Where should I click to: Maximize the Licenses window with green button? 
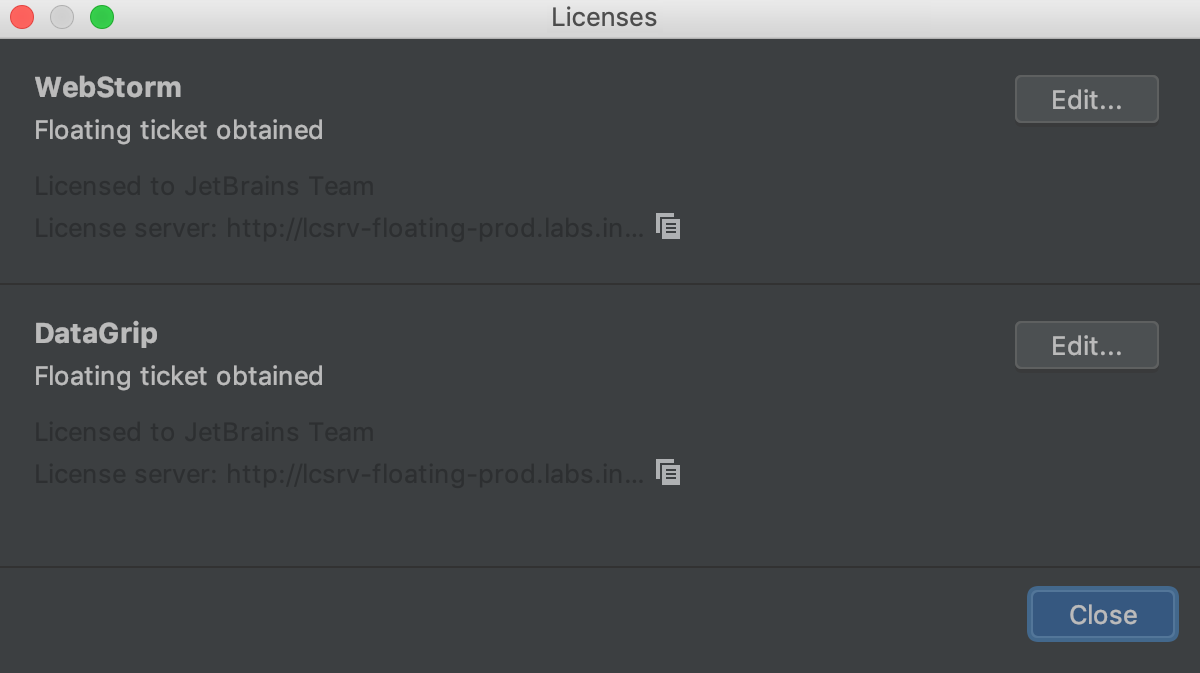pos(101,17)
